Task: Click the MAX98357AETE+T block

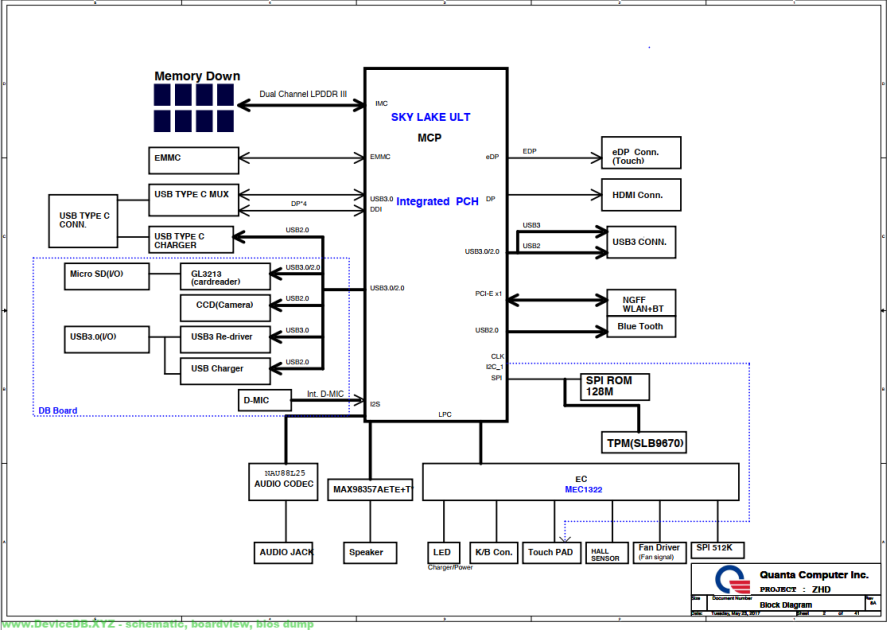Action: (x=370, y=490)
